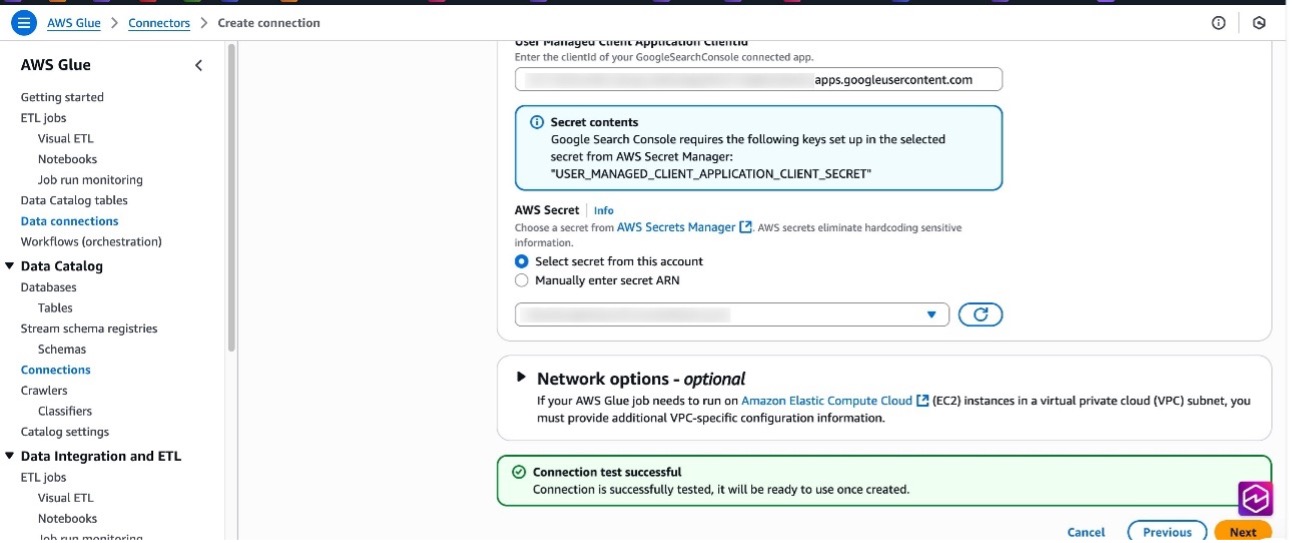Go to Connectors breadcrumb
Viewport: 1292px width, 543px height.
[x=159, y=23]
